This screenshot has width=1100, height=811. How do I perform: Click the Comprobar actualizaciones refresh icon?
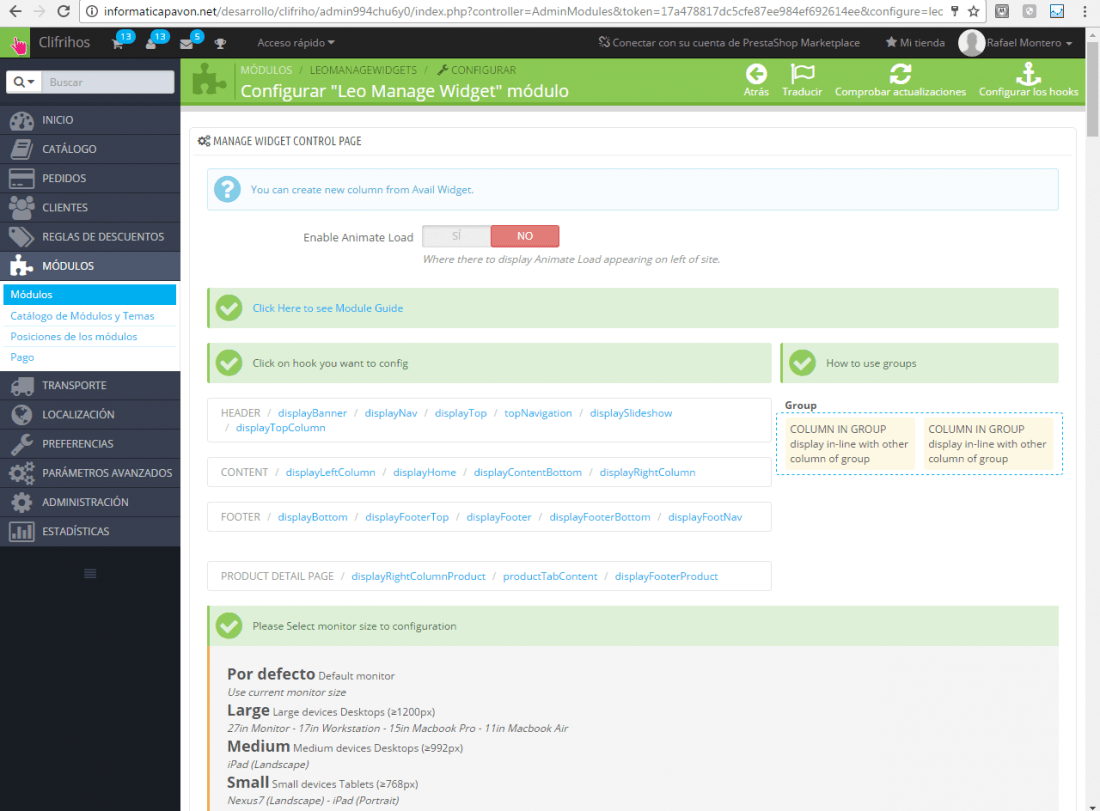point(900,74)
